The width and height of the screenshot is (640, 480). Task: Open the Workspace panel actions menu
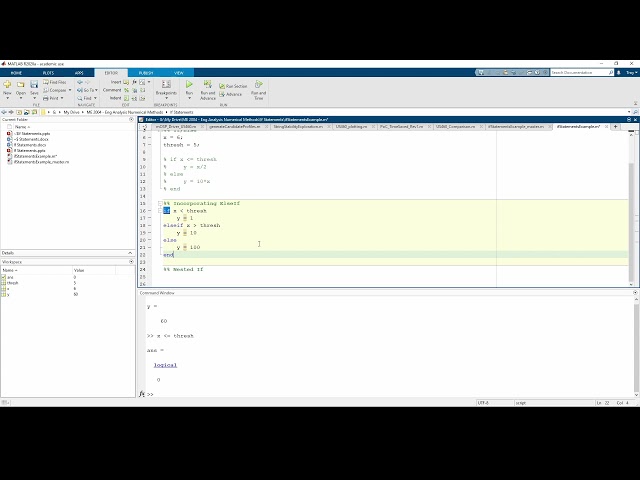click(131, 262)
